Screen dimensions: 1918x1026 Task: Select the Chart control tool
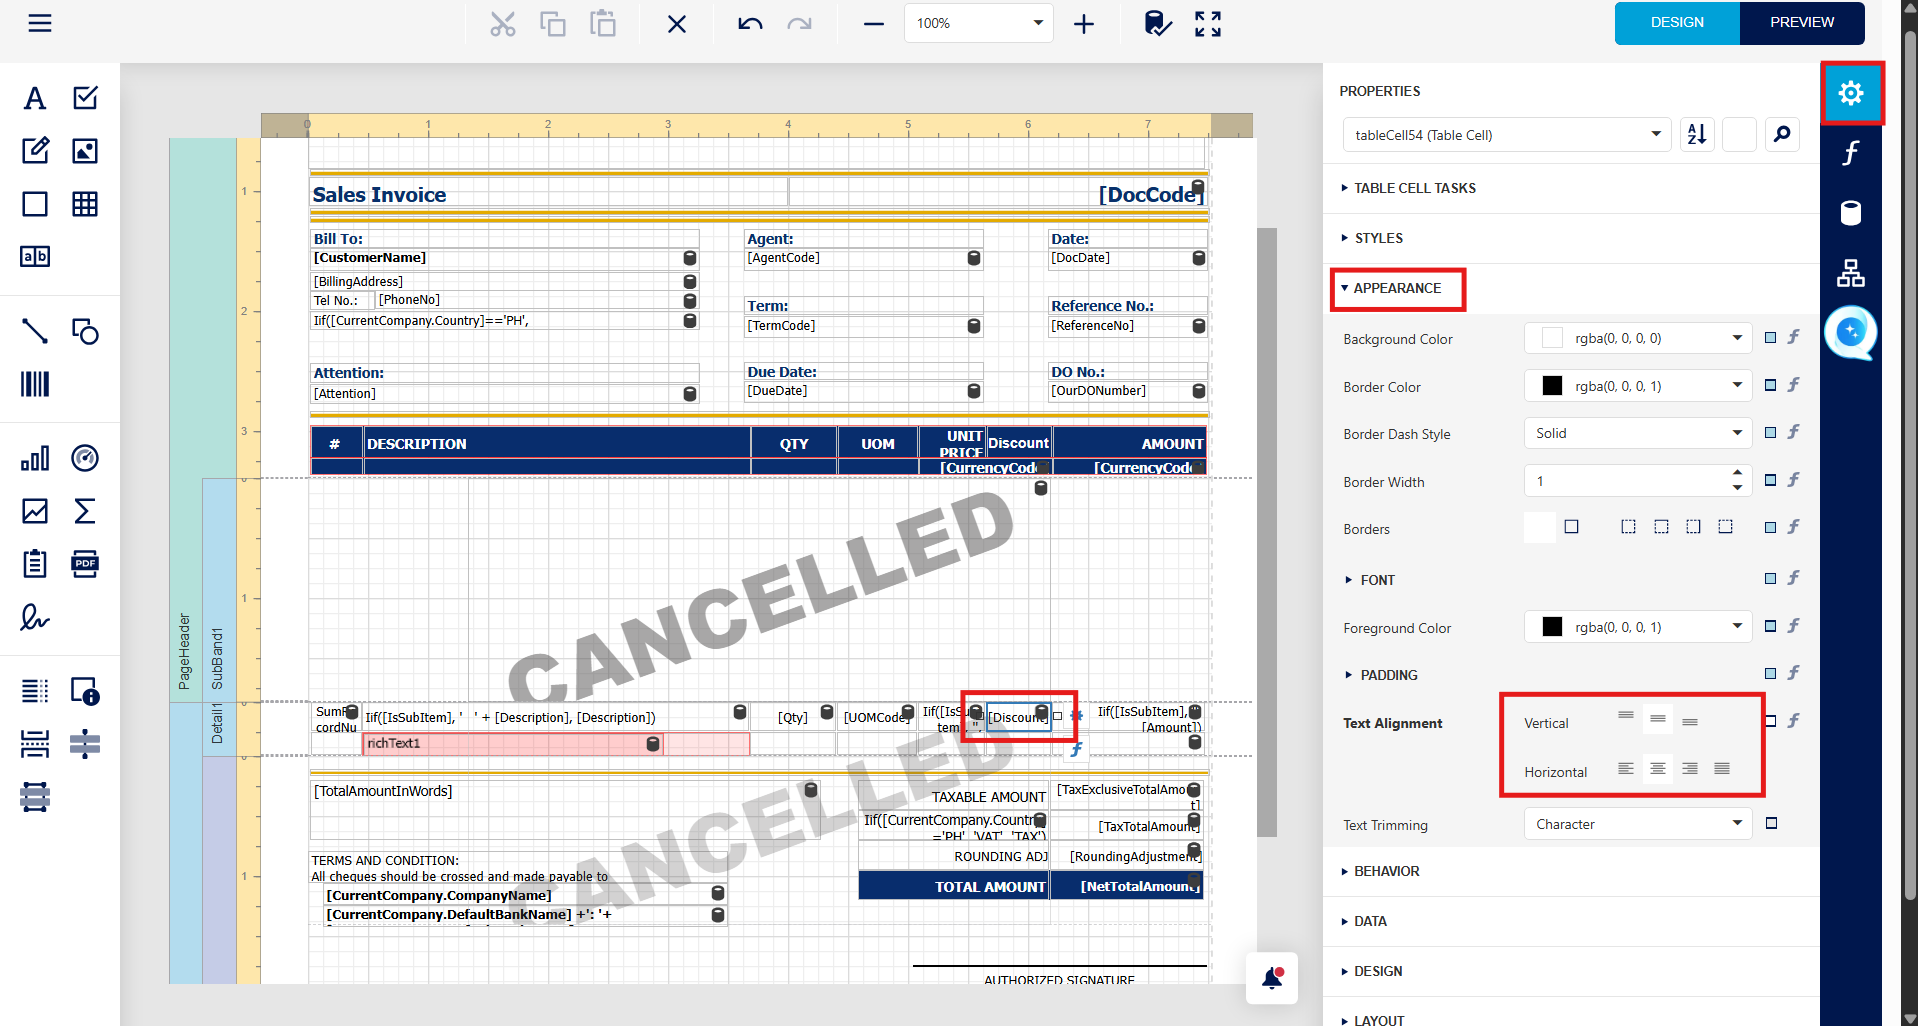(x=35, y=458)
